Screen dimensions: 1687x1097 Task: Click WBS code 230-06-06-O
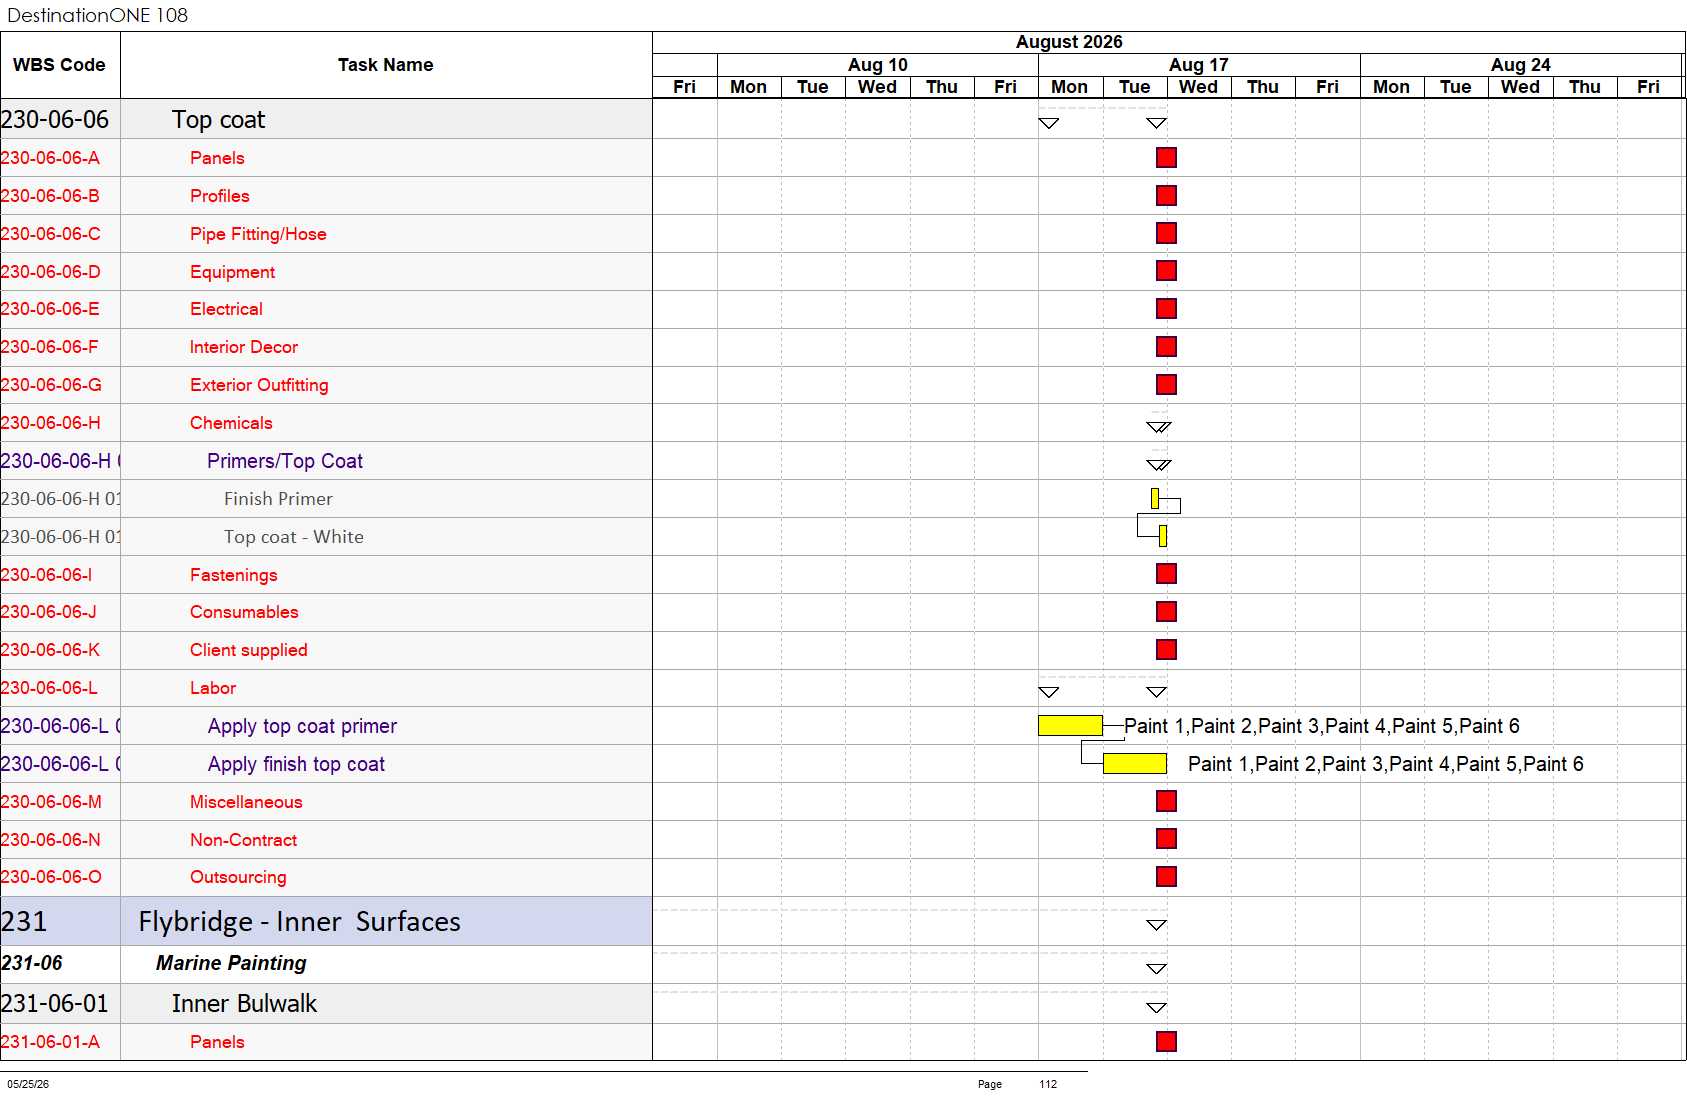click(x=51, y=877)
